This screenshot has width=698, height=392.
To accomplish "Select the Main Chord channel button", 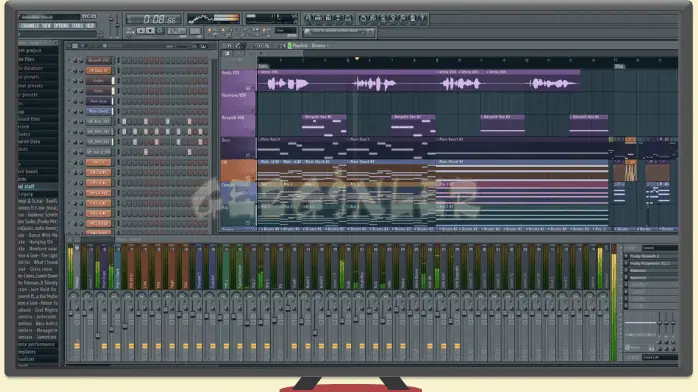I will pos(98,111).
